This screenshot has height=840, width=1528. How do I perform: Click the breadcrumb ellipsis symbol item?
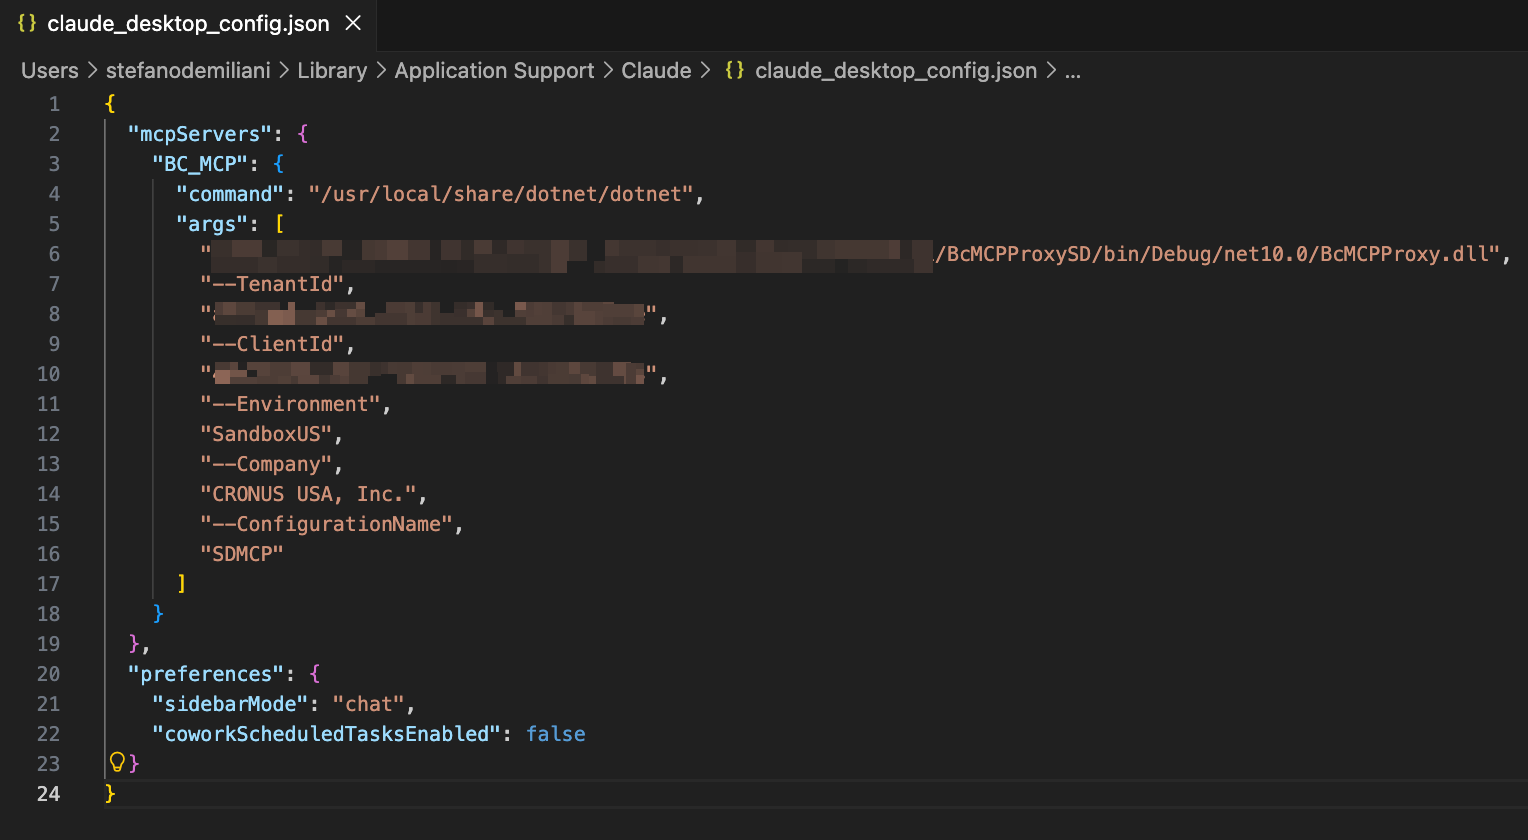tap(1072, 71)
